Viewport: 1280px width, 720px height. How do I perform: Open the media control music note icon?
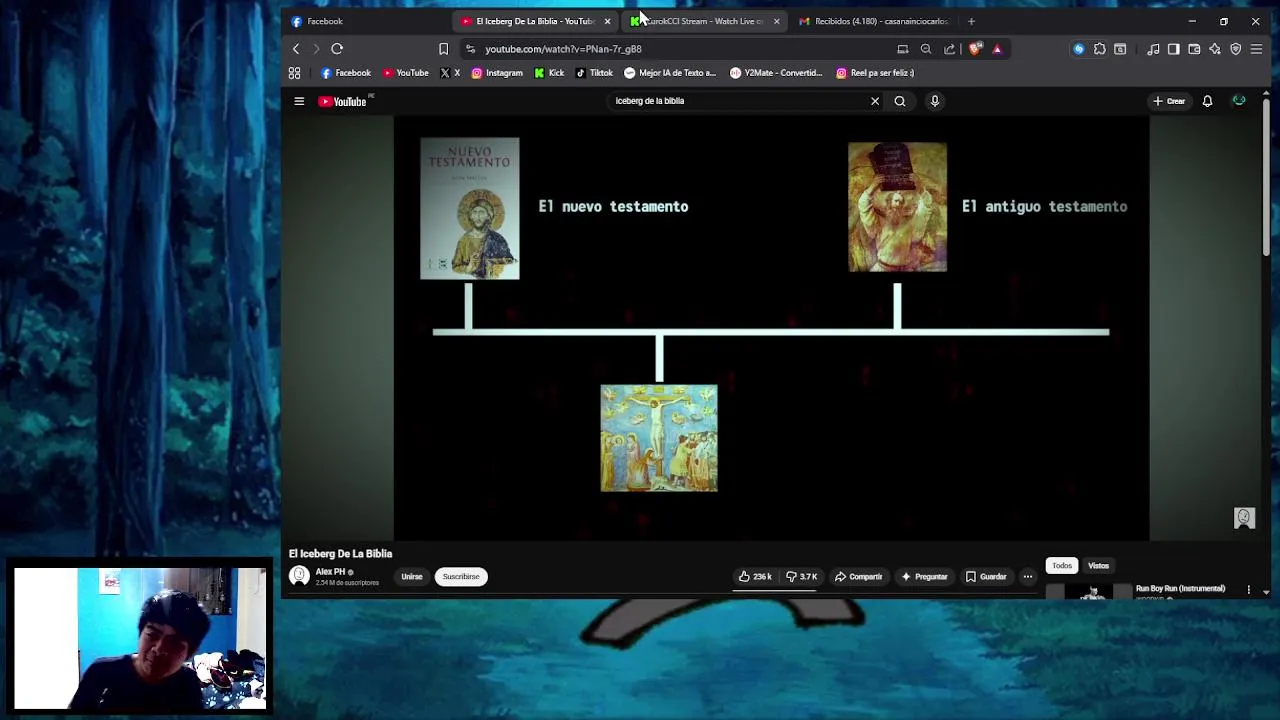pyautogui.click(x=1153, y=49)
